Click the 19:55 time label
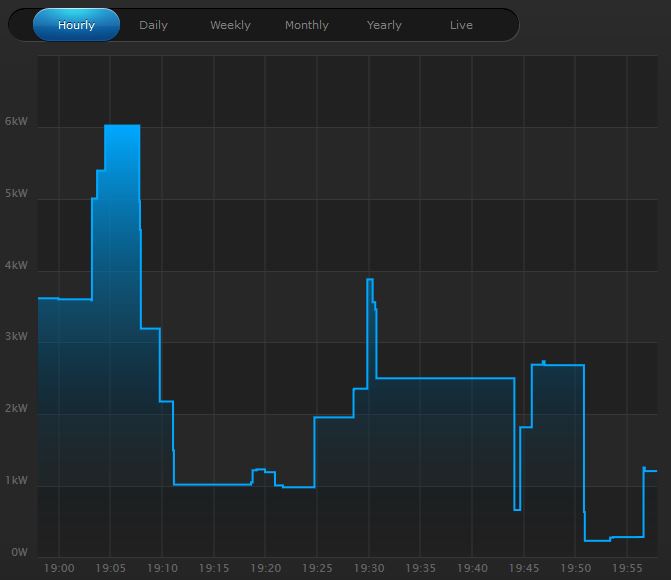The height and width of the screenshot is (580, 671). (x=627, y=568)
